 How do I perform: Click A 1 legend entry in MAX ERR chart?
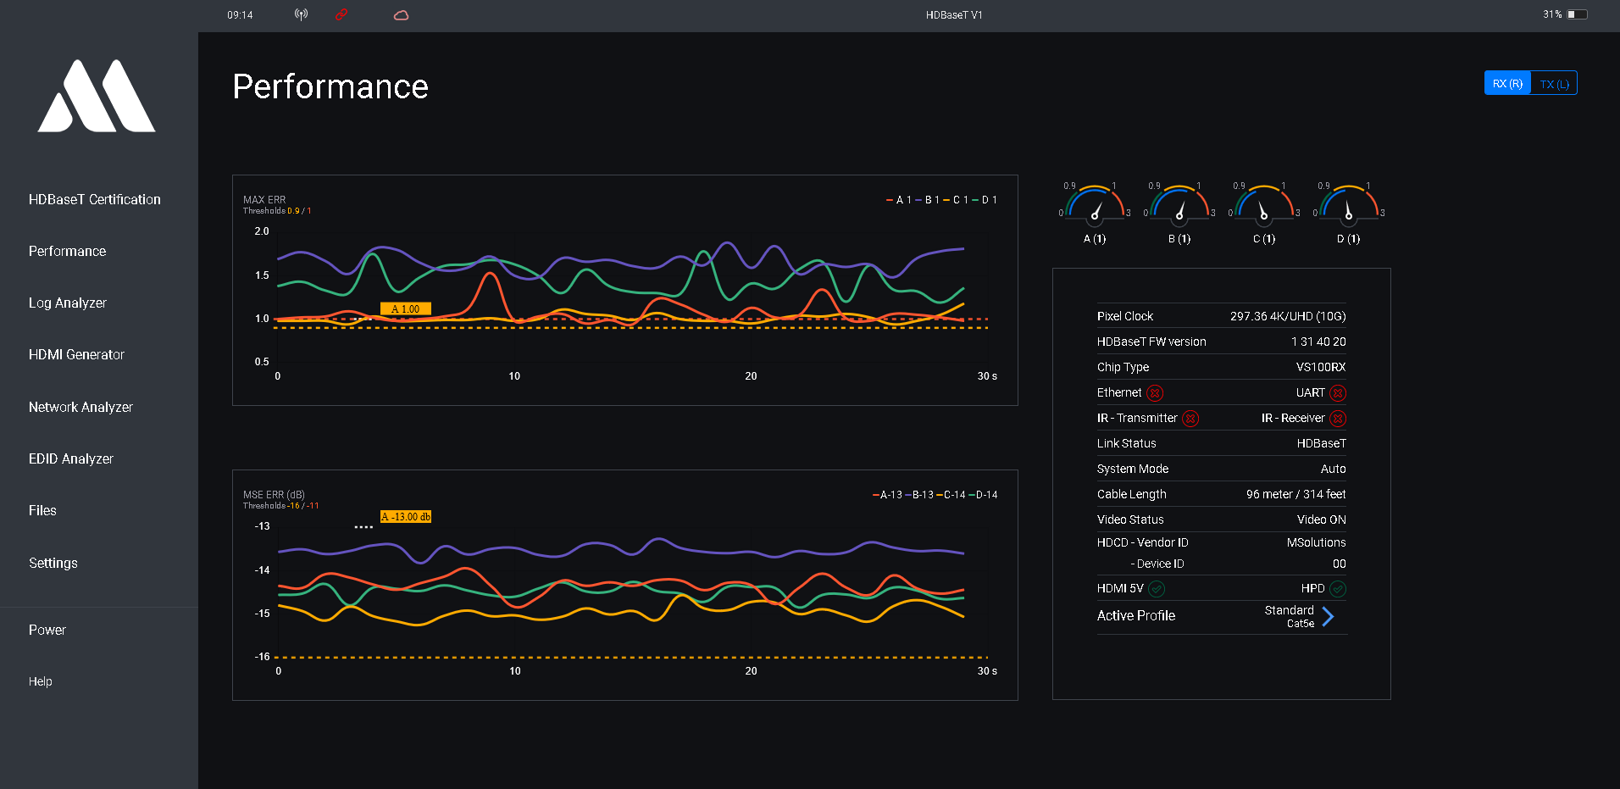point(899,200)
